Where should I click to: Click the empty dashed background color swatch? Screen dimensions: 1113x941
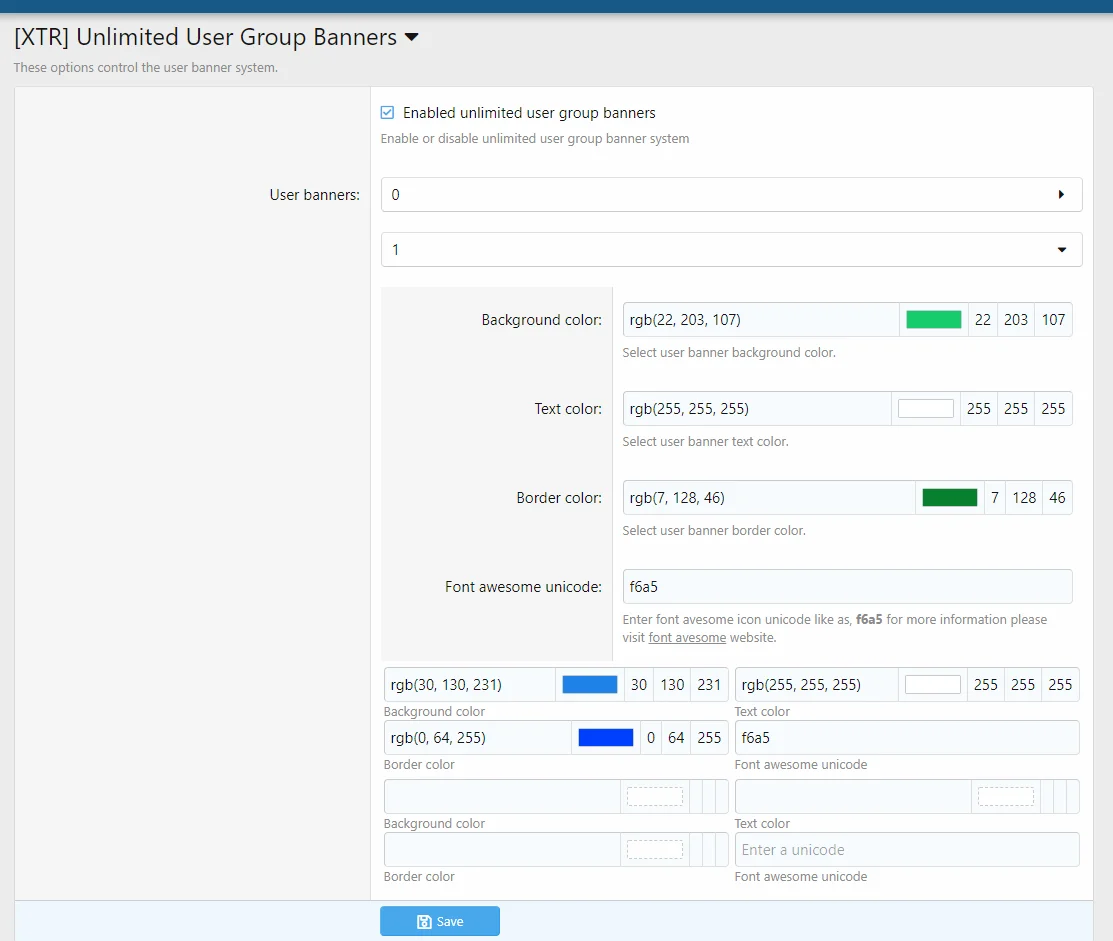click(655, 796)
